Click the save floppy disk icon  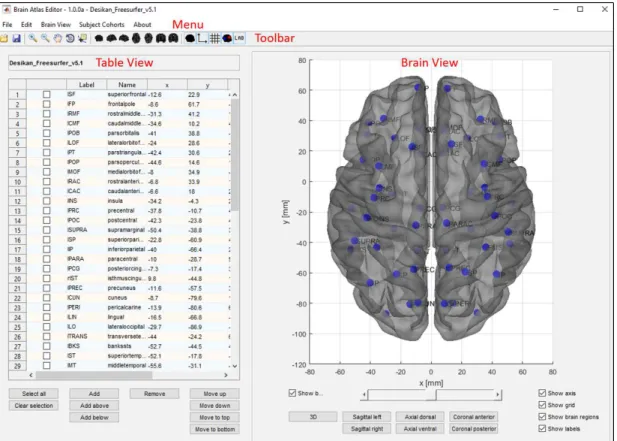pos(16,39)
